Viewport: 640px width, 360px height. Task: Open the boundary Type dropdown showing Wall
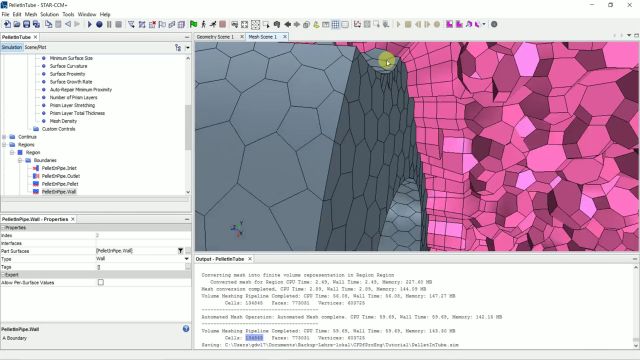click(187, 259)
